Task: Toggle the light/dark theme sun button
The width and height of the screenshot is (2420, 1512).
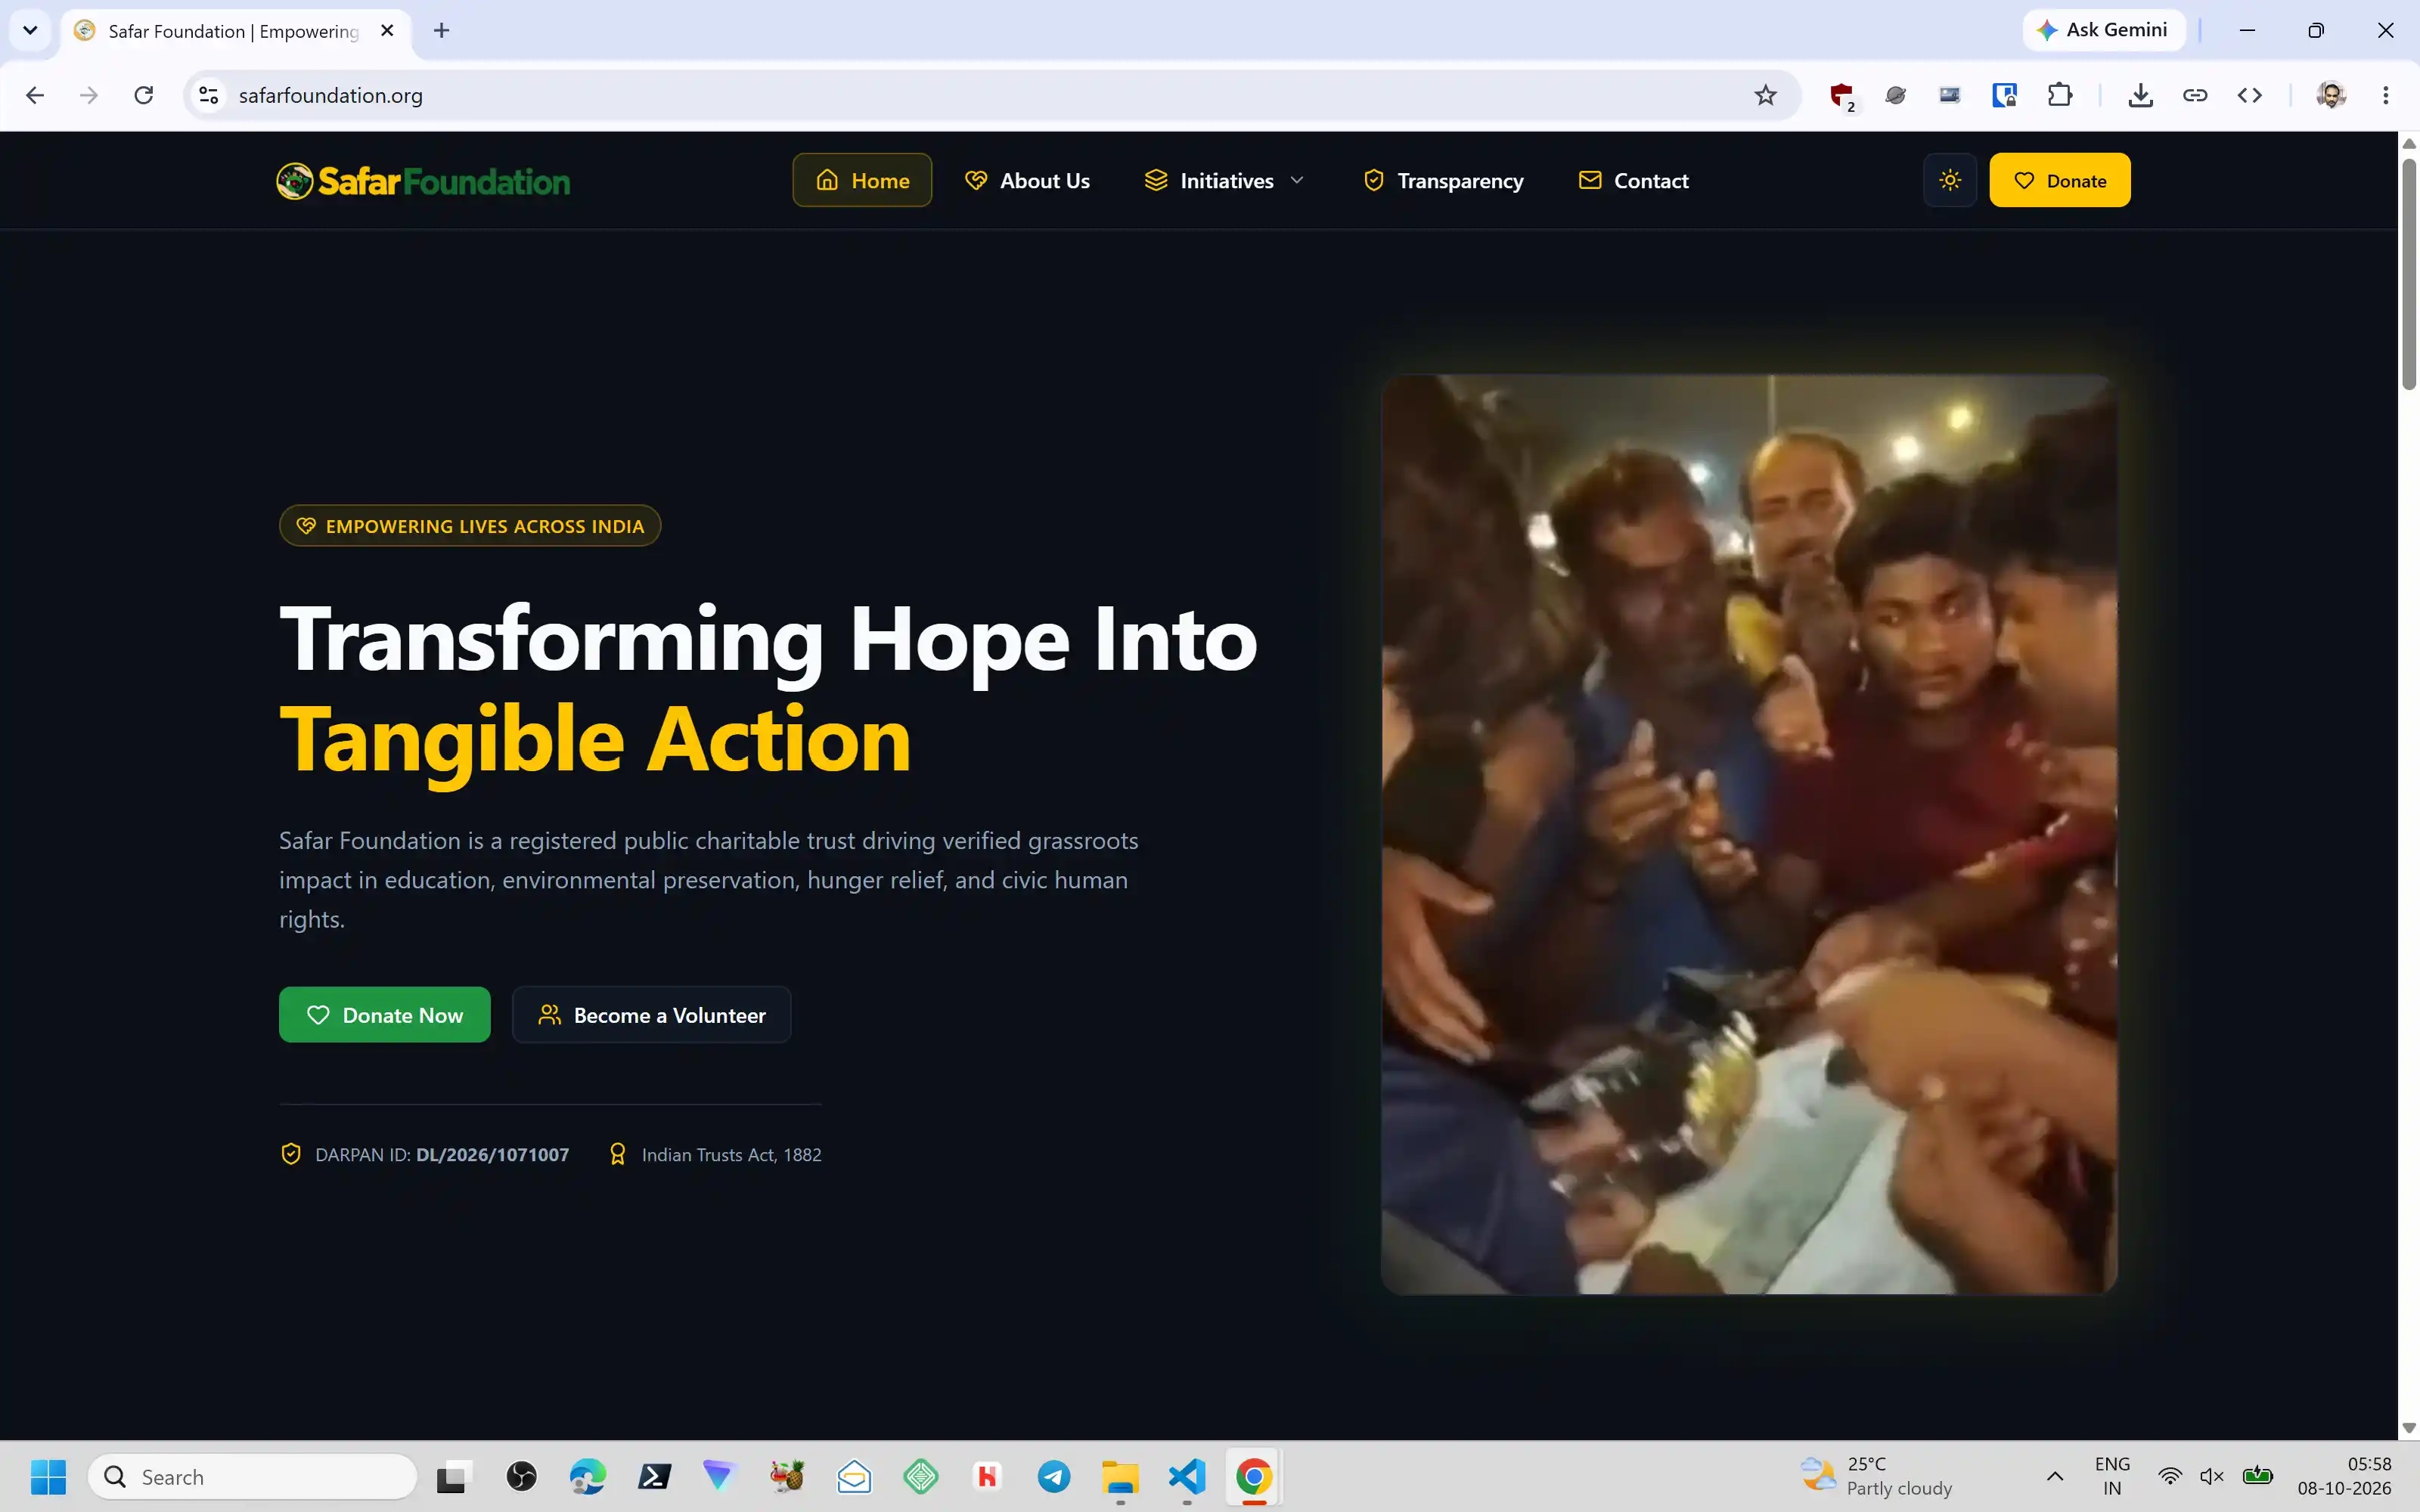Action: tap(1949, 180)
